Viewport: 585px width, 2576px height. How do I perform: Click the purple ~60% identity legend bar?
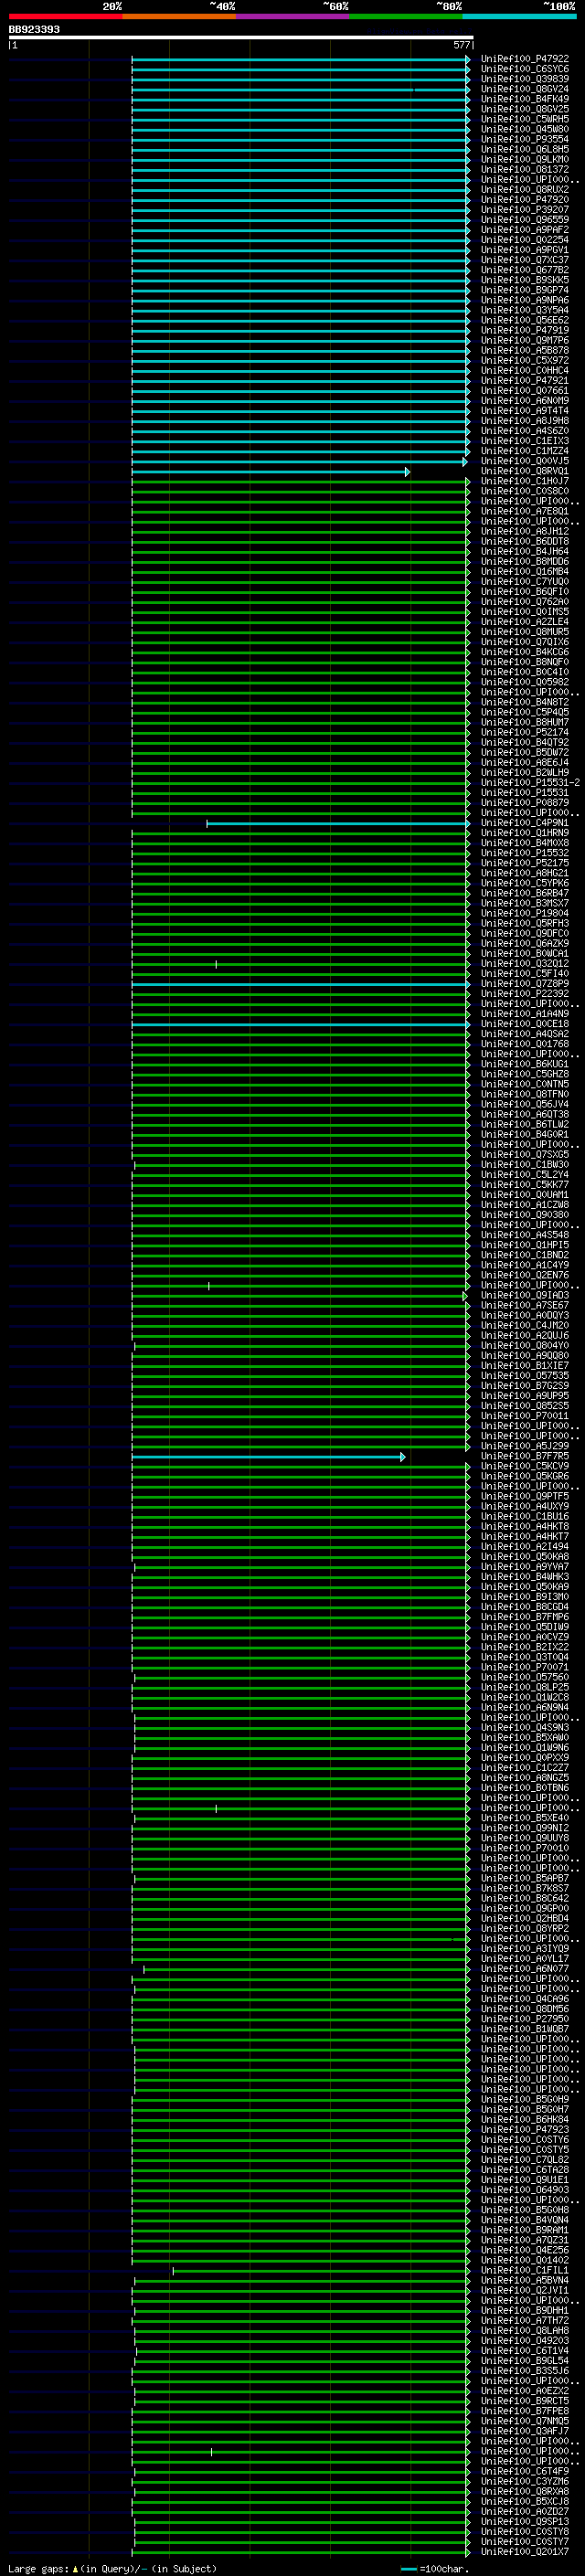pyautogui.click(x=292, y=16)
